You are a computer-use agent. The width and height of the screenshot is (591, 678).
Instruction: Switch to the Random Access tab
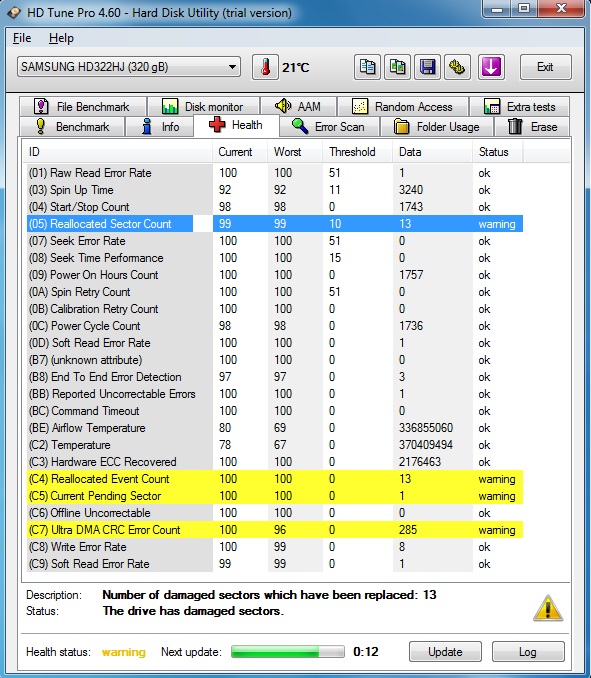403,106
